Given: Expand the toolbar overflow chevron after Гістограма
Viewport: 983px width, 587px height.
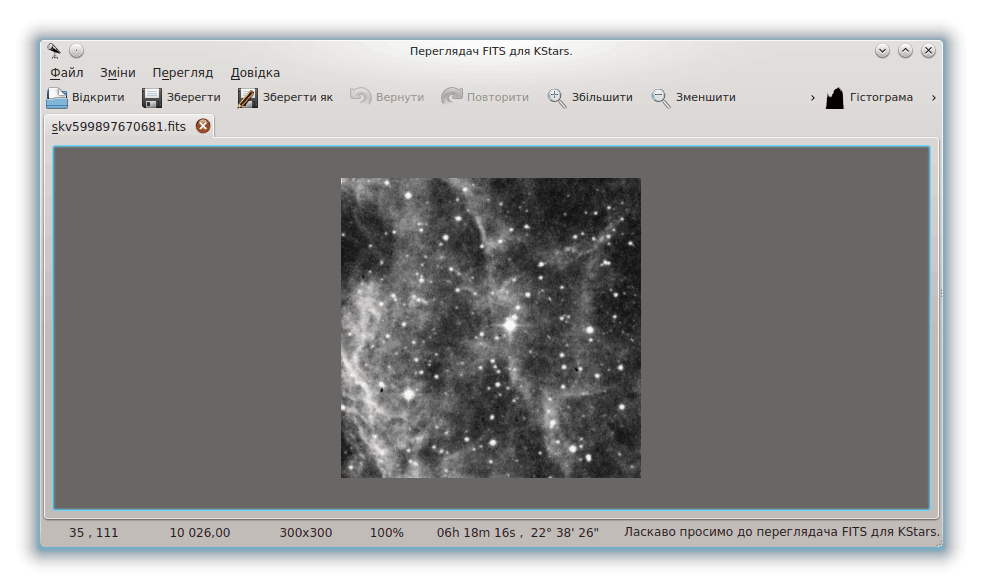Looking at the screenshot, I should pos(933,98).
